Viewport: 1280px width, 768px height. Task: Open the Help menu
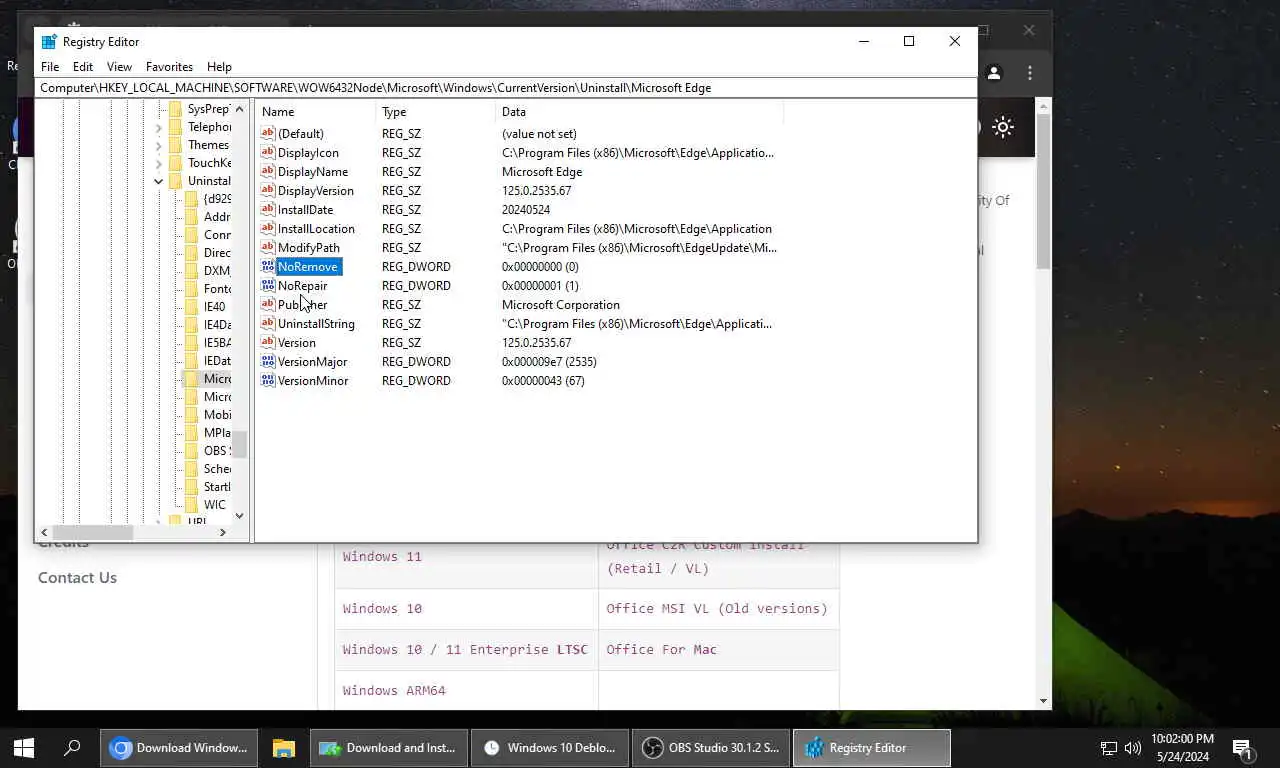(x=219, y=67)
